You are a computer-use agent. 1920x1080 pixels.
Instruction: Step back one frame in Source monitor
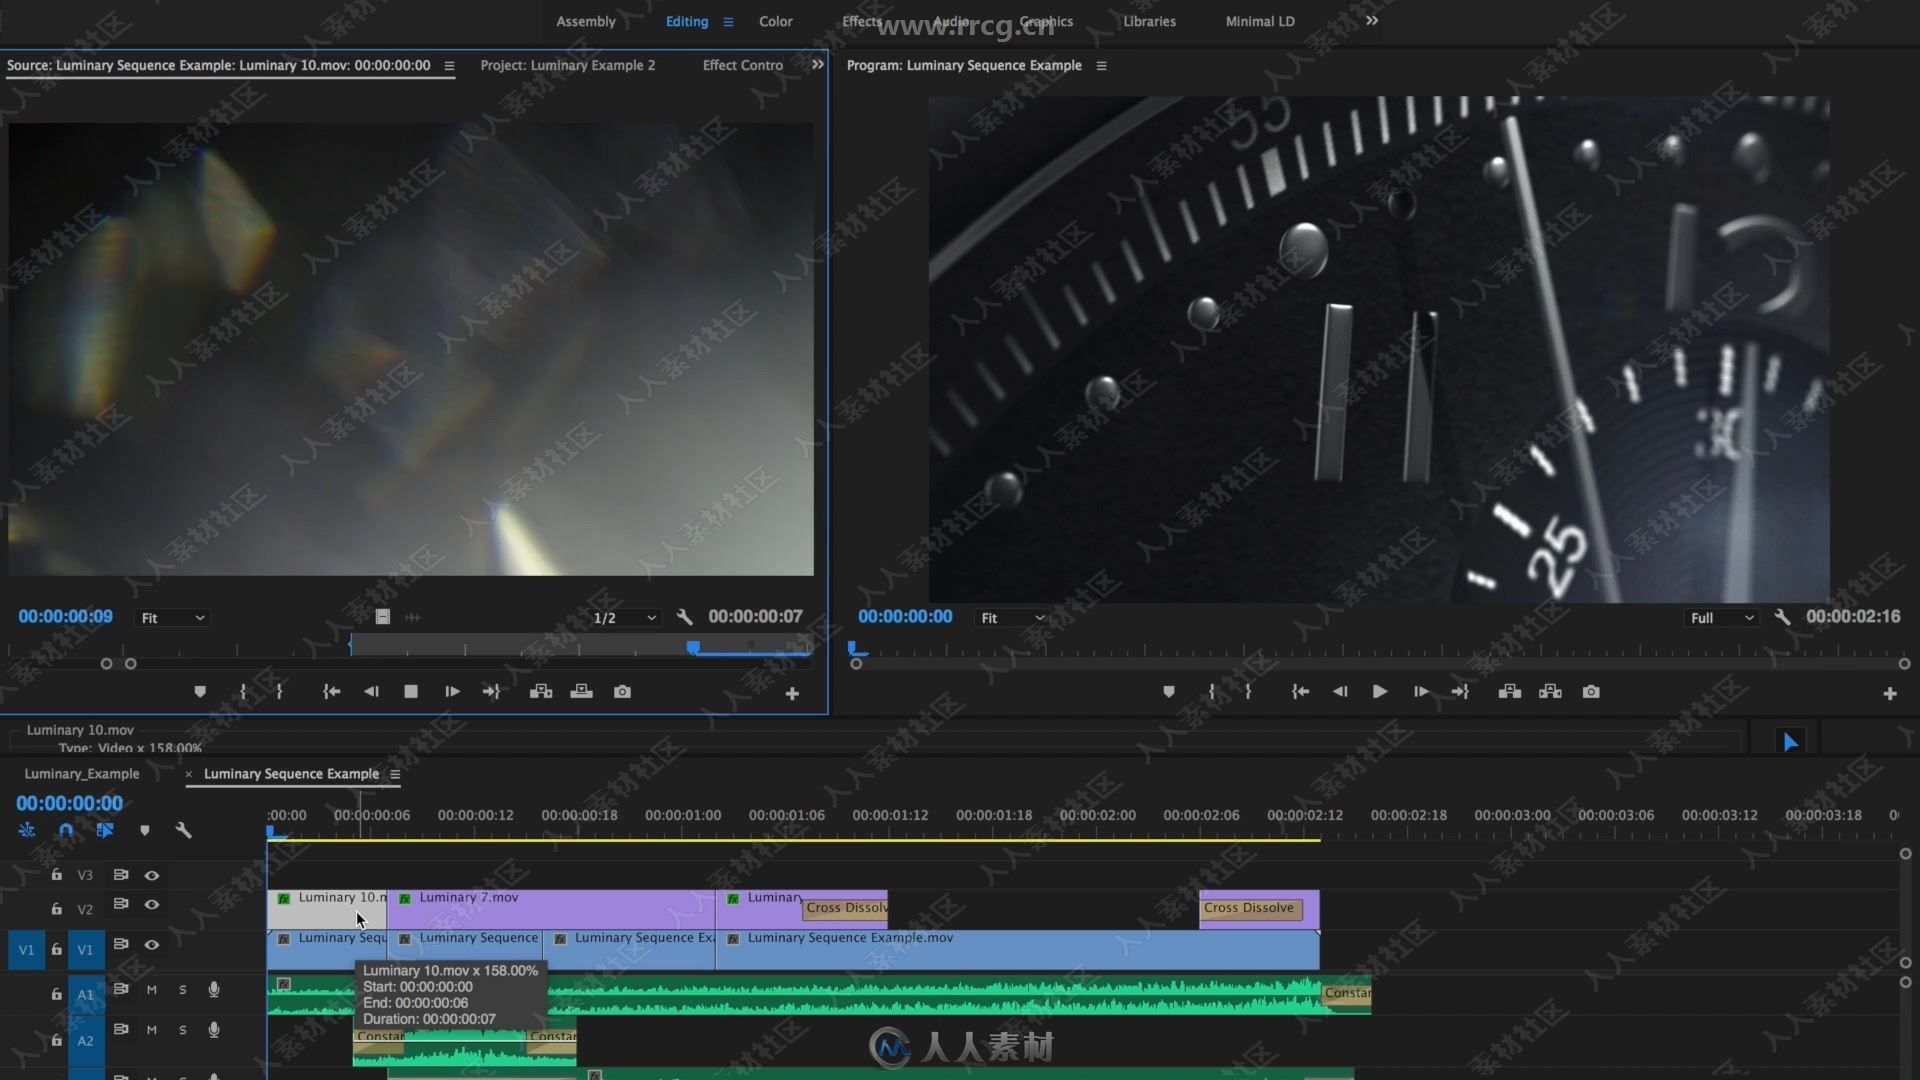(x=371, y=692)
